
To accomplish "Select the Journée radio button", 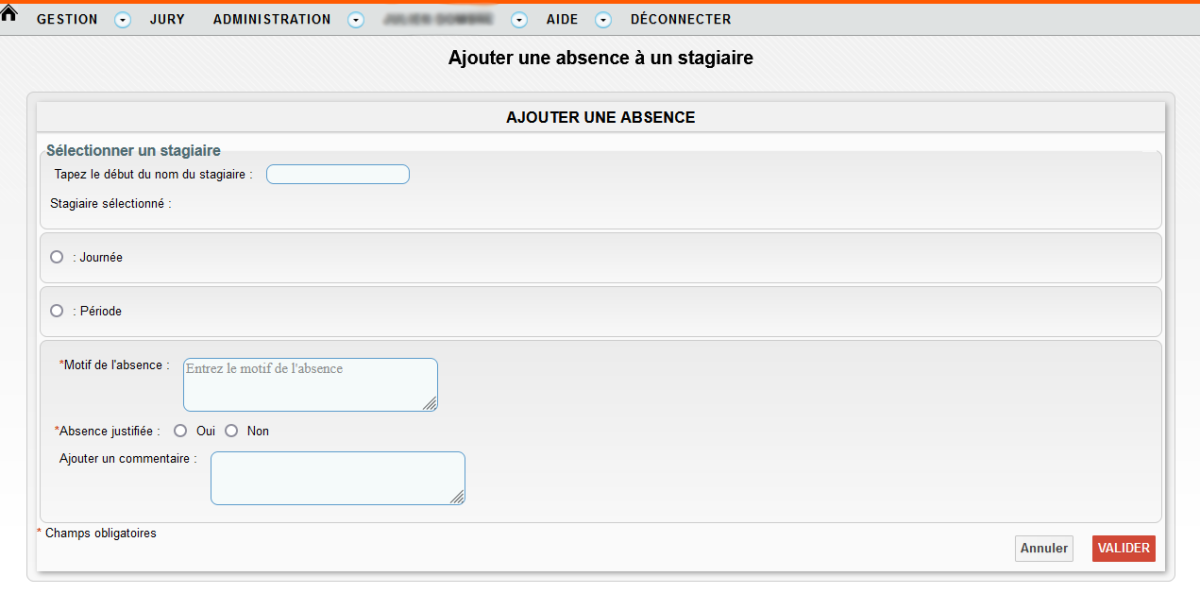I will click(x=57, y=257).
